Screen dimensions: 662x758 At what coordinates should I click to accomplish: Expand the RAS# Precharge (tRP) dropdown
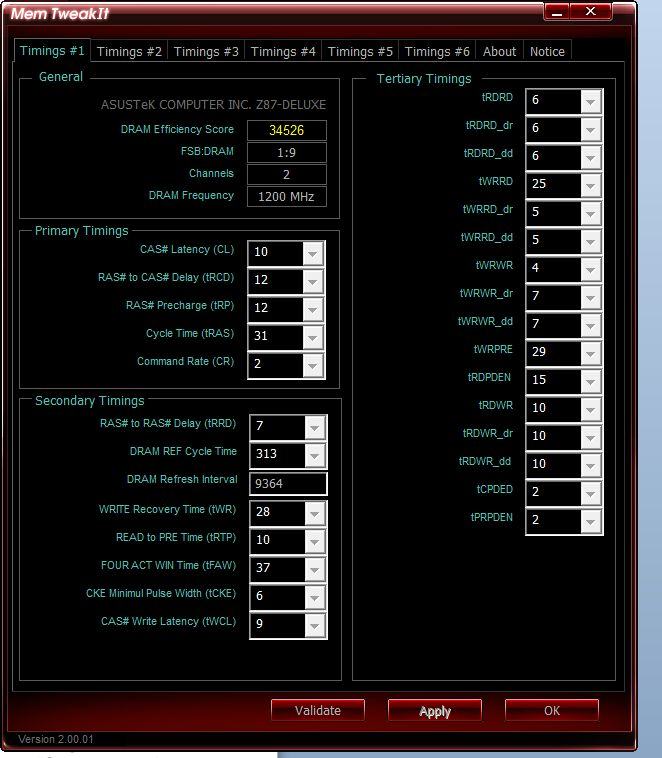[x=313, y=309]
